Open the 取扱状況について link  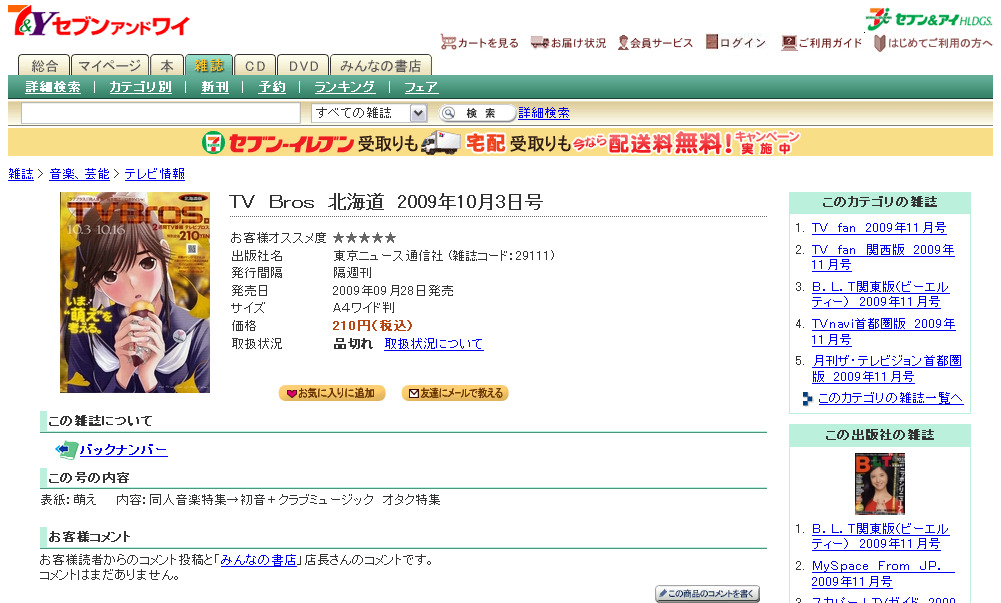tap(433, 343)
